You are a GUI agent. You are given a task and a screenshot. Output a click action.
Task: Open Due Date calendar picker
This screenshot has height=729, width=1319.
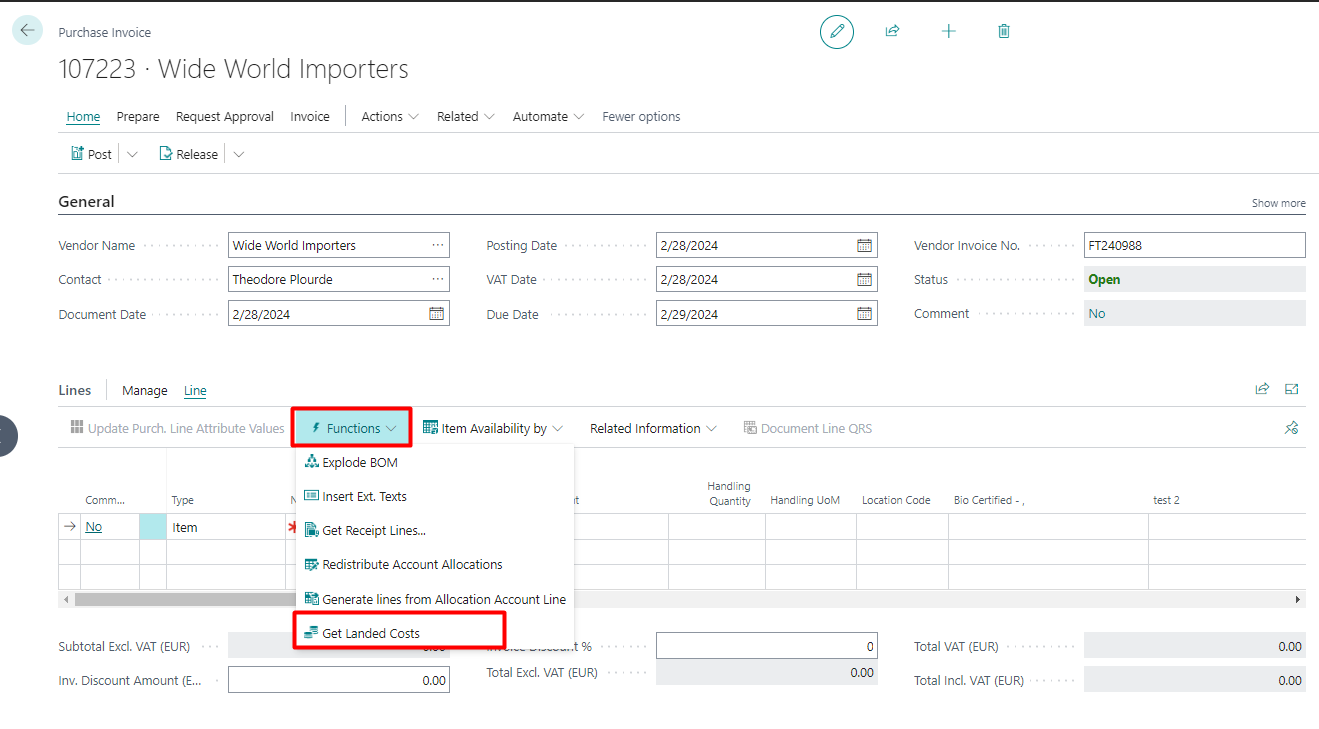point(865,314)
